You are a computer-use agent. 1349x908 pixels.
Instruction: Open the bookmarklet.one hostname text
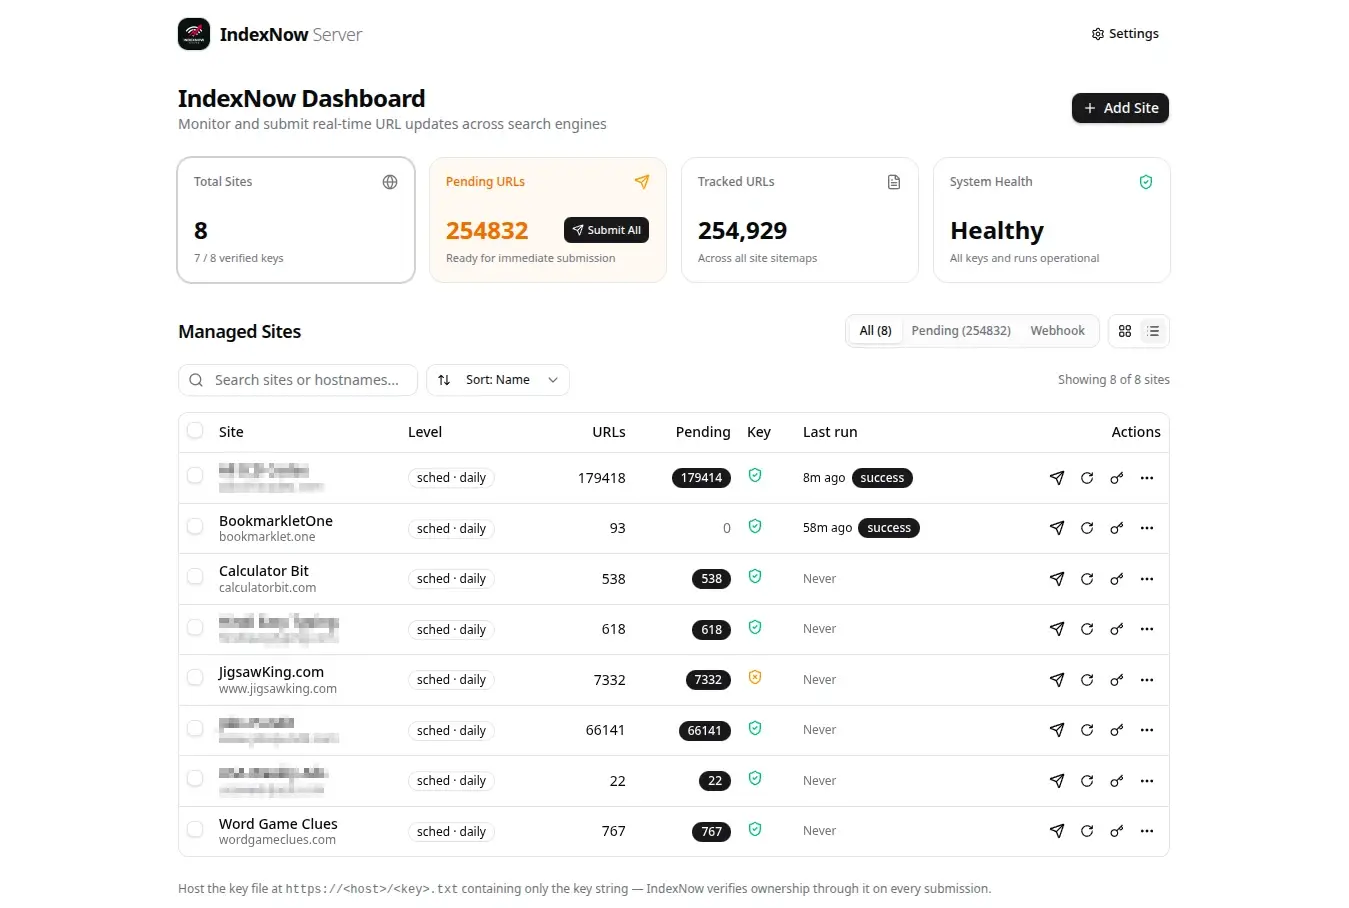click(x=267, y=537)
